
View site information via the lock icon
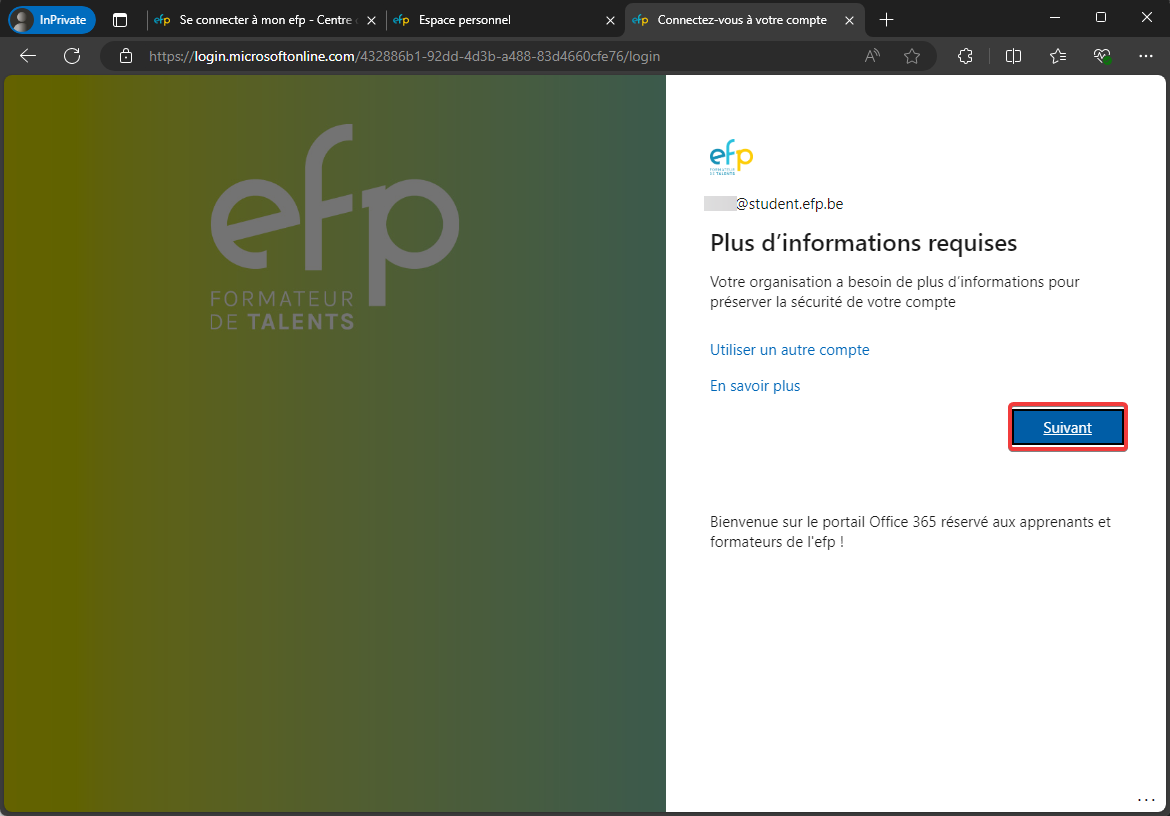pos(126,56)
